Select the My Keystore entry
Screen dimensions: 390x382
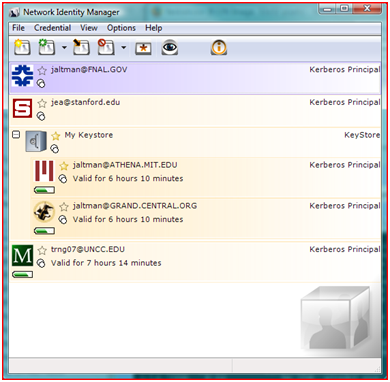(x=195, y=142)
